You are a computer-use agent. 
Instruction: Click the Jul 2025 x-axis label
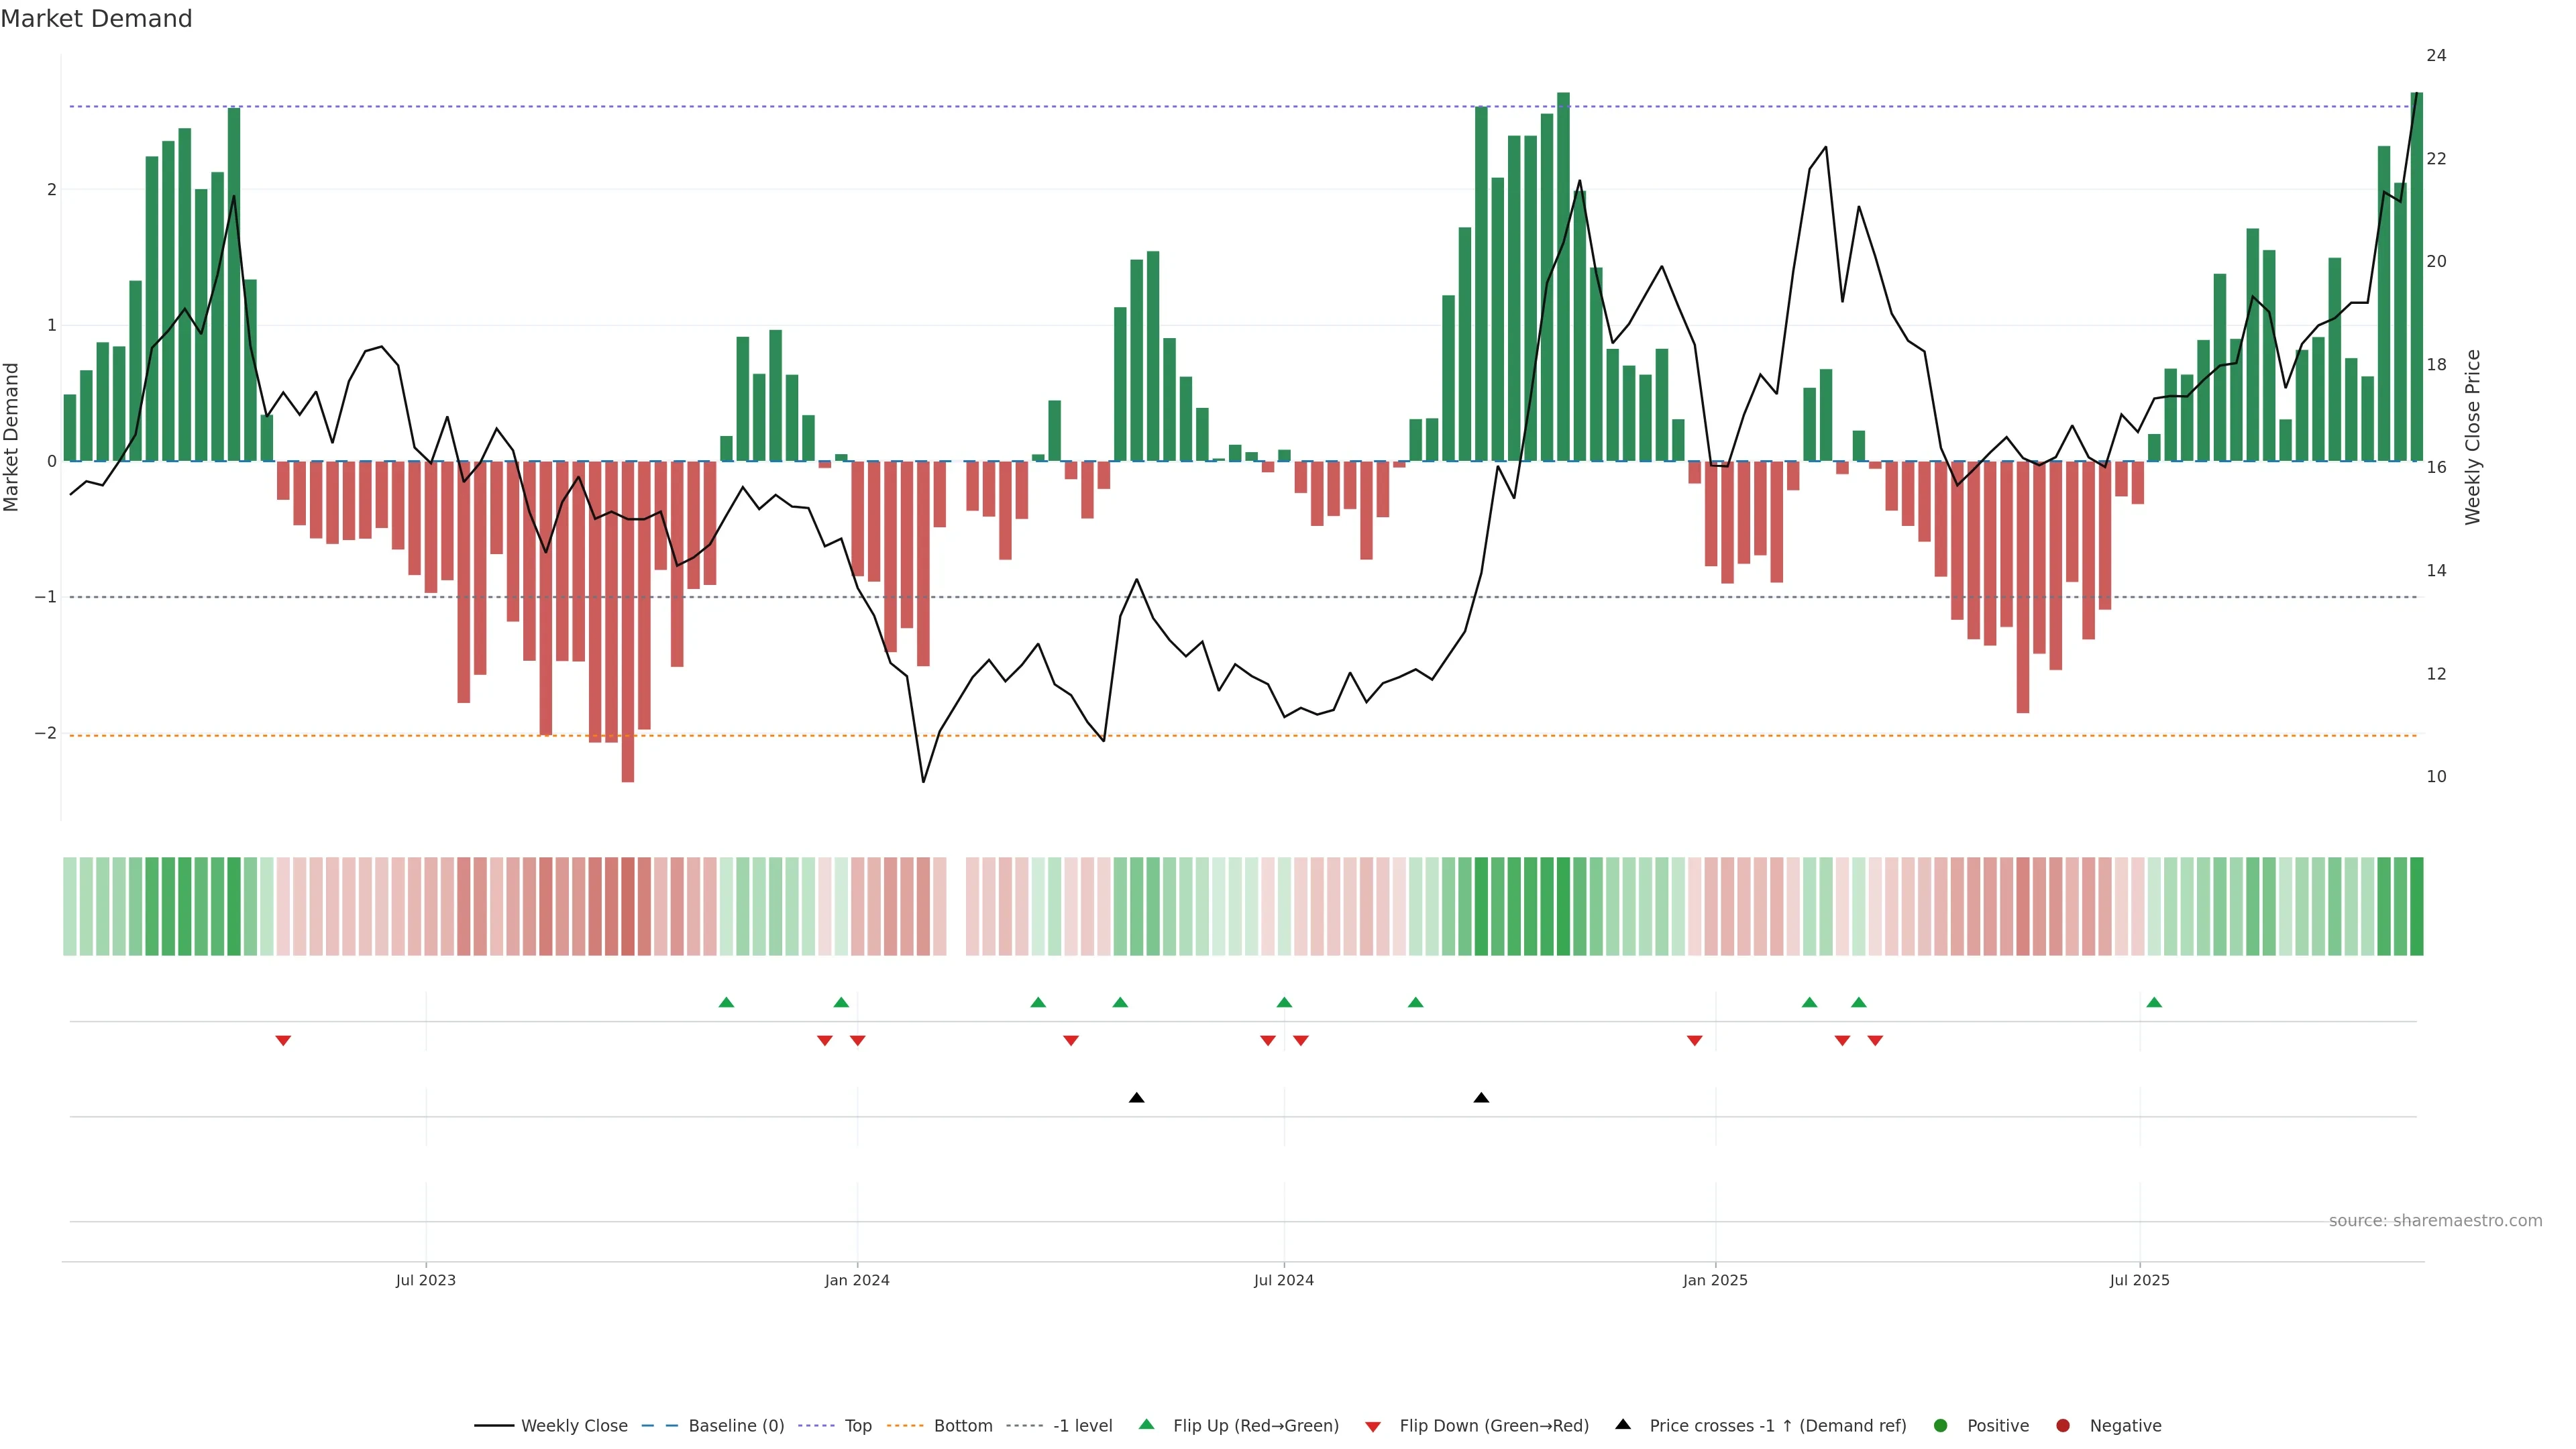(x=2139, y=1280)
